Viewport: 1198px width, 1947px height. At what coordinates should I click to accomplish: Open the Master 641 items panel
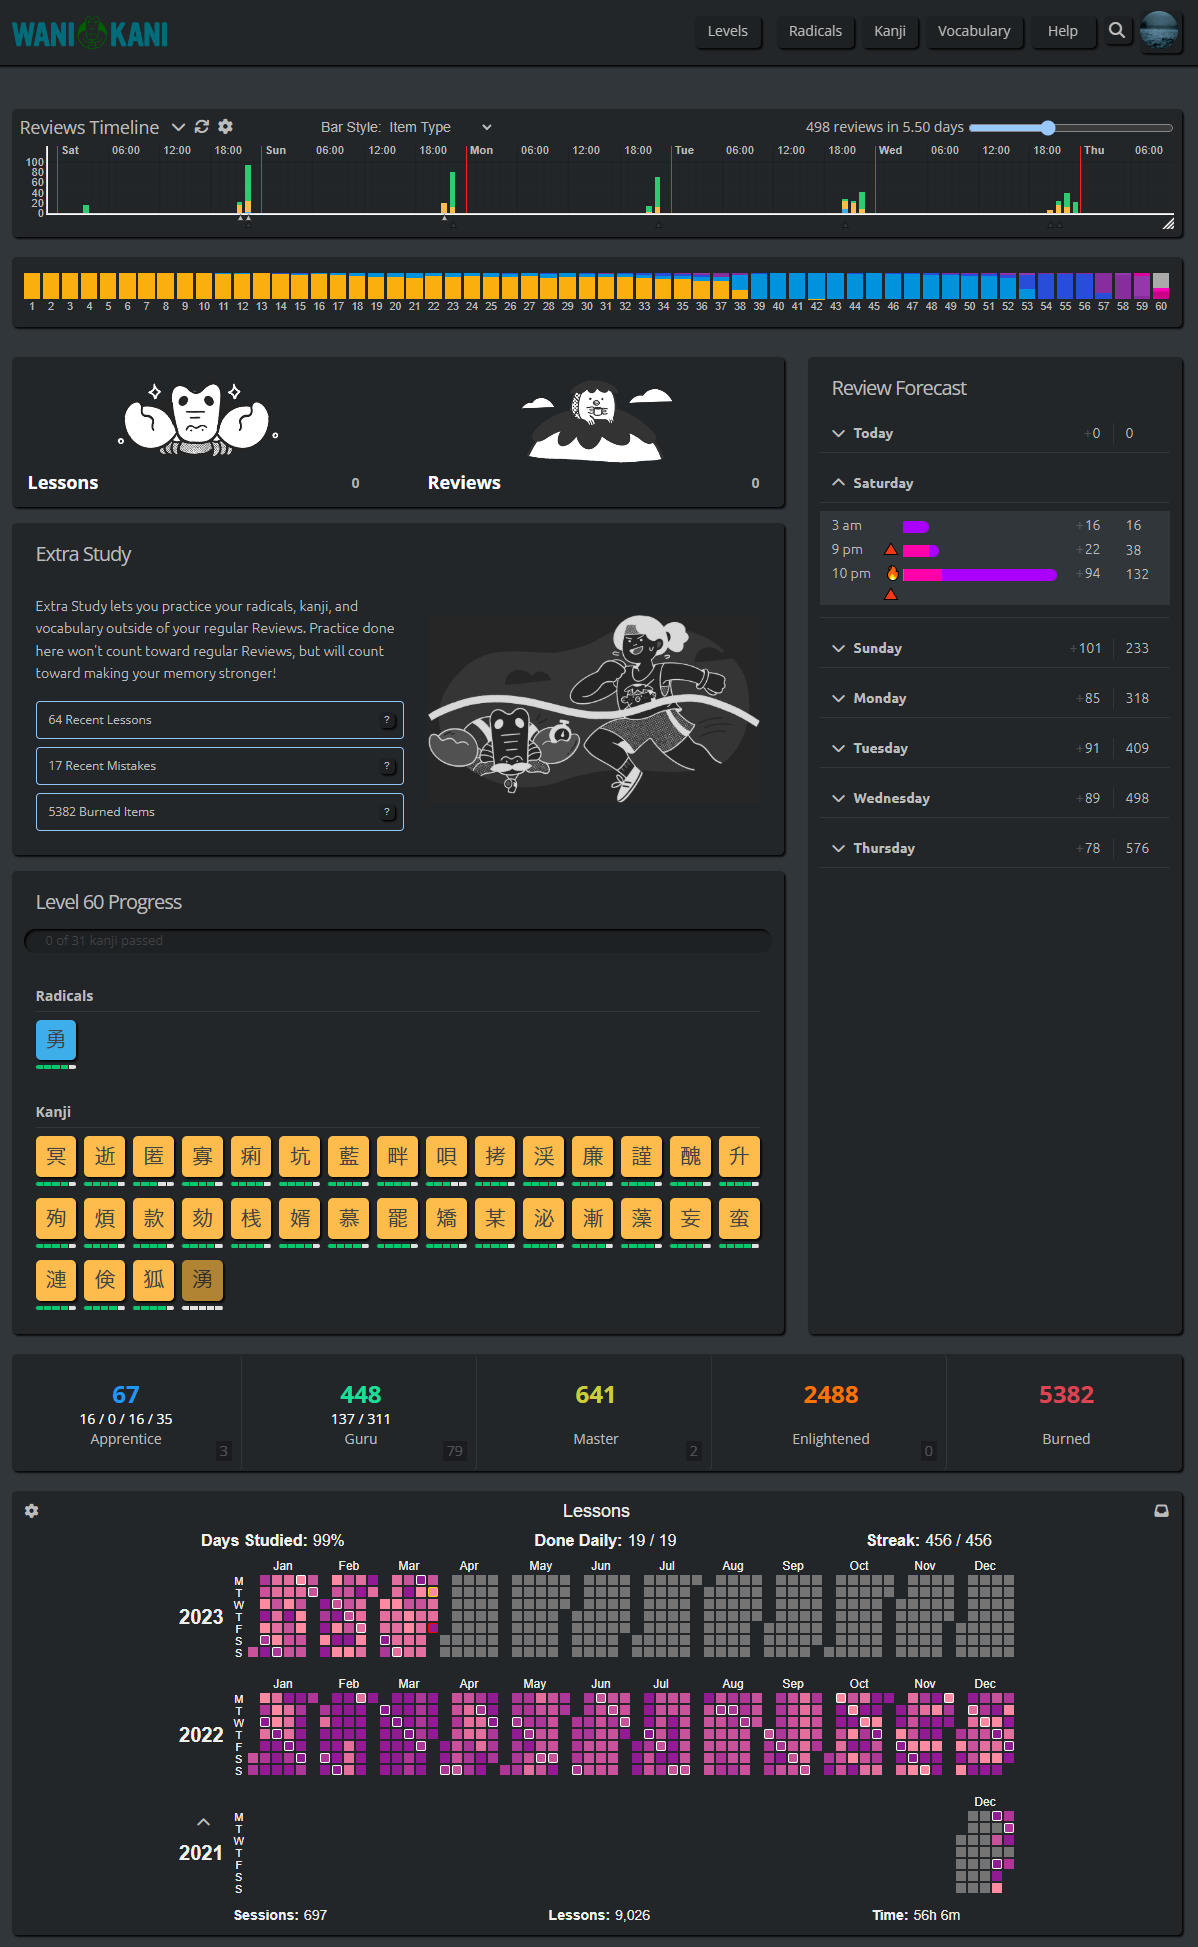595,1414
